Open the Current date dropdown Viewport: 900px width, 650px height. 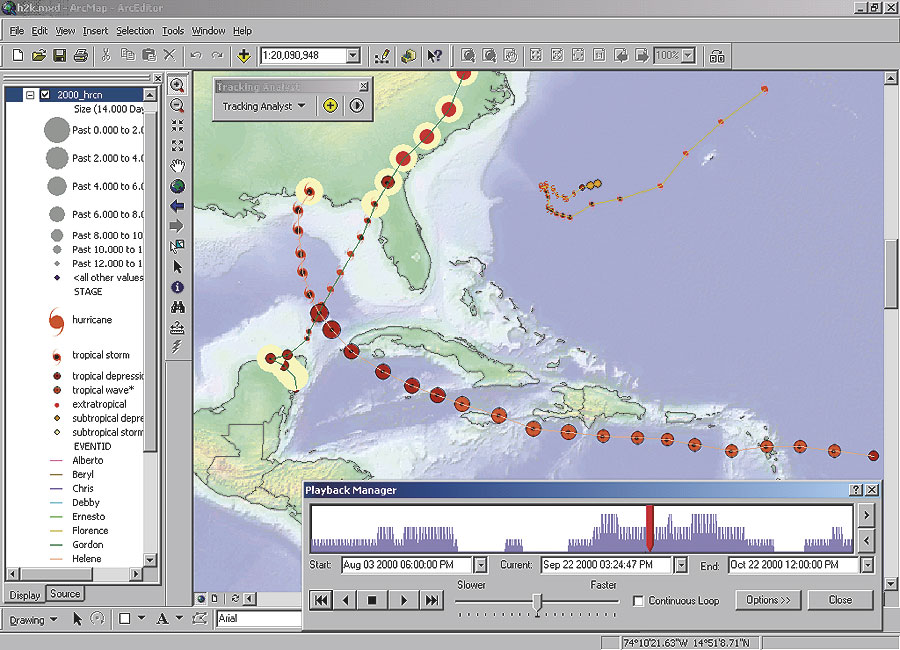(680, 565)
